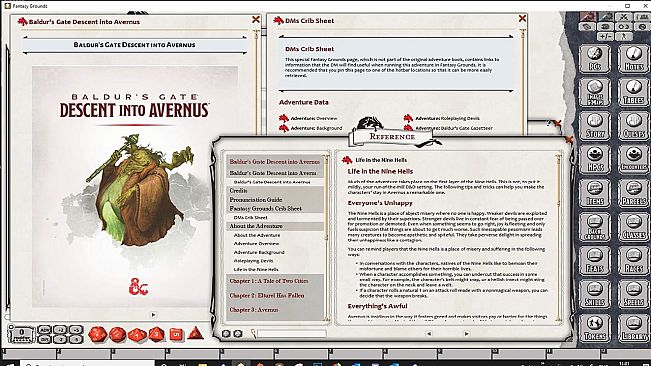Image resolution: width=651 pixels, height=366 pixels.
Task: Open the Backgrounds sidebar button
Action: tap(595, 227)
